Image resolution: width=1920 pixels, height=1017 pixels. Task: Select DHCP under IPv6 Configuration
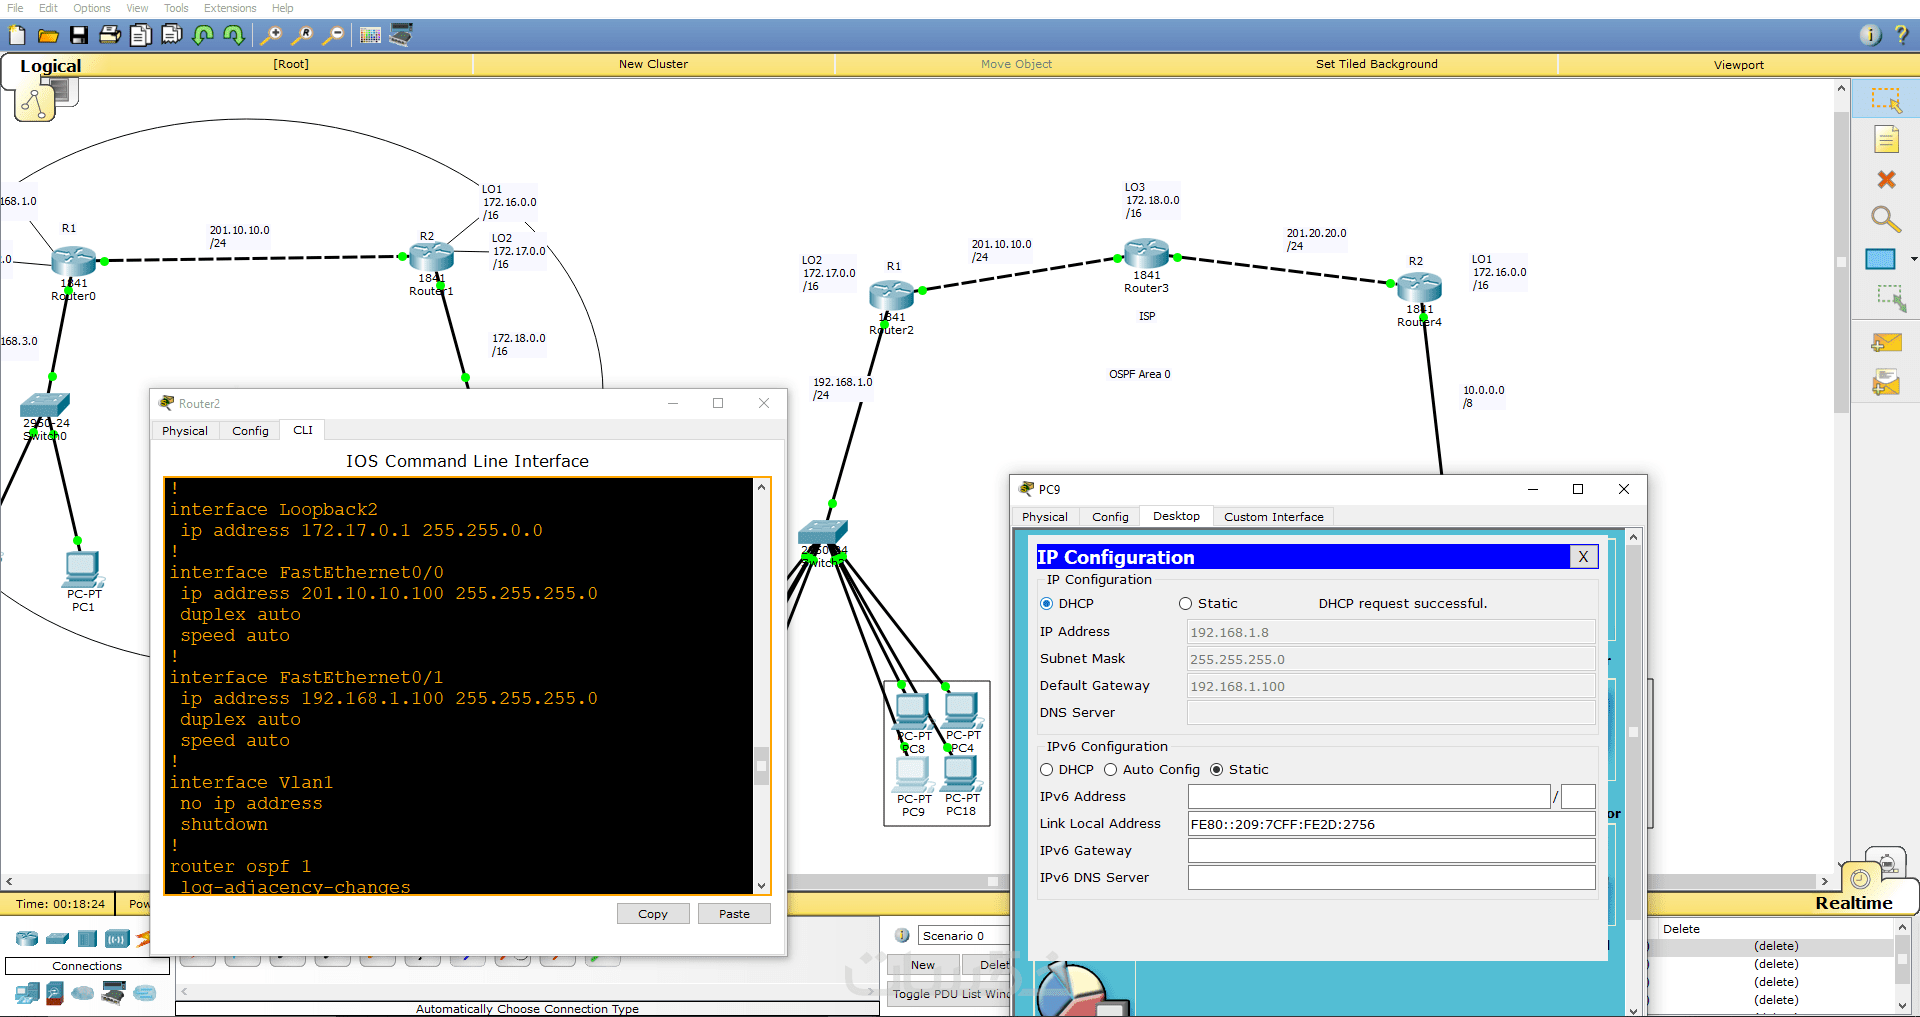tap(1047, 770)
